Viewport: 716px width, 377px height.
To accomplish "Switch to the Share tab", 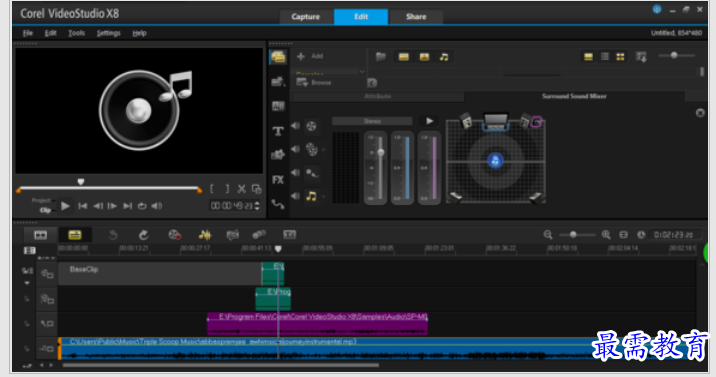I will click(416, 16).
